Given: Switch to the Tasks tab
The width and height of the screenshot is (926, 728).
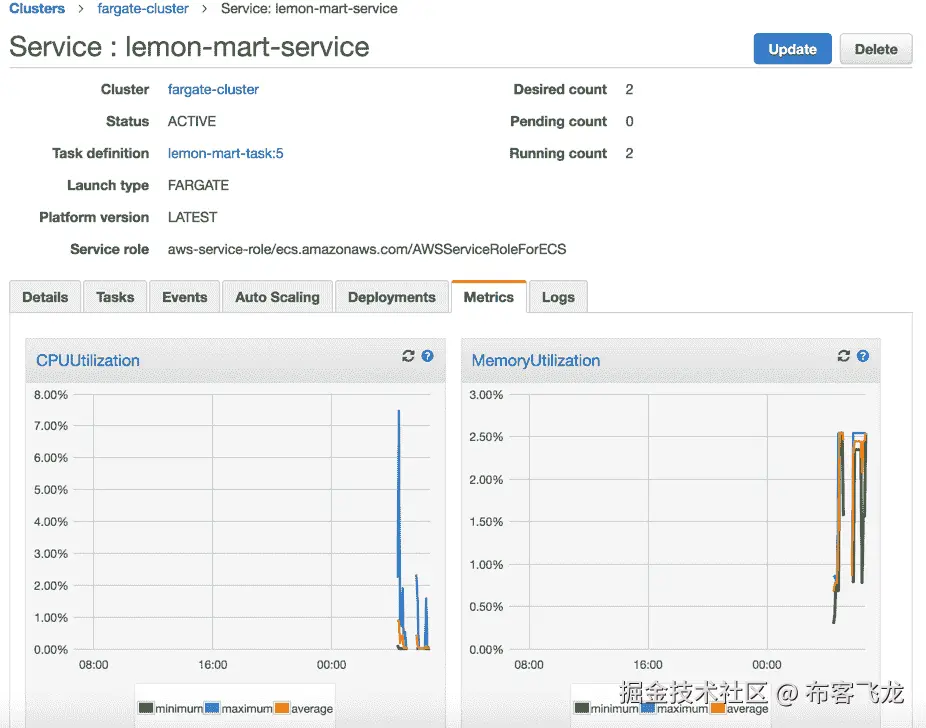Looking at the screenshot, I should point(115,297).
